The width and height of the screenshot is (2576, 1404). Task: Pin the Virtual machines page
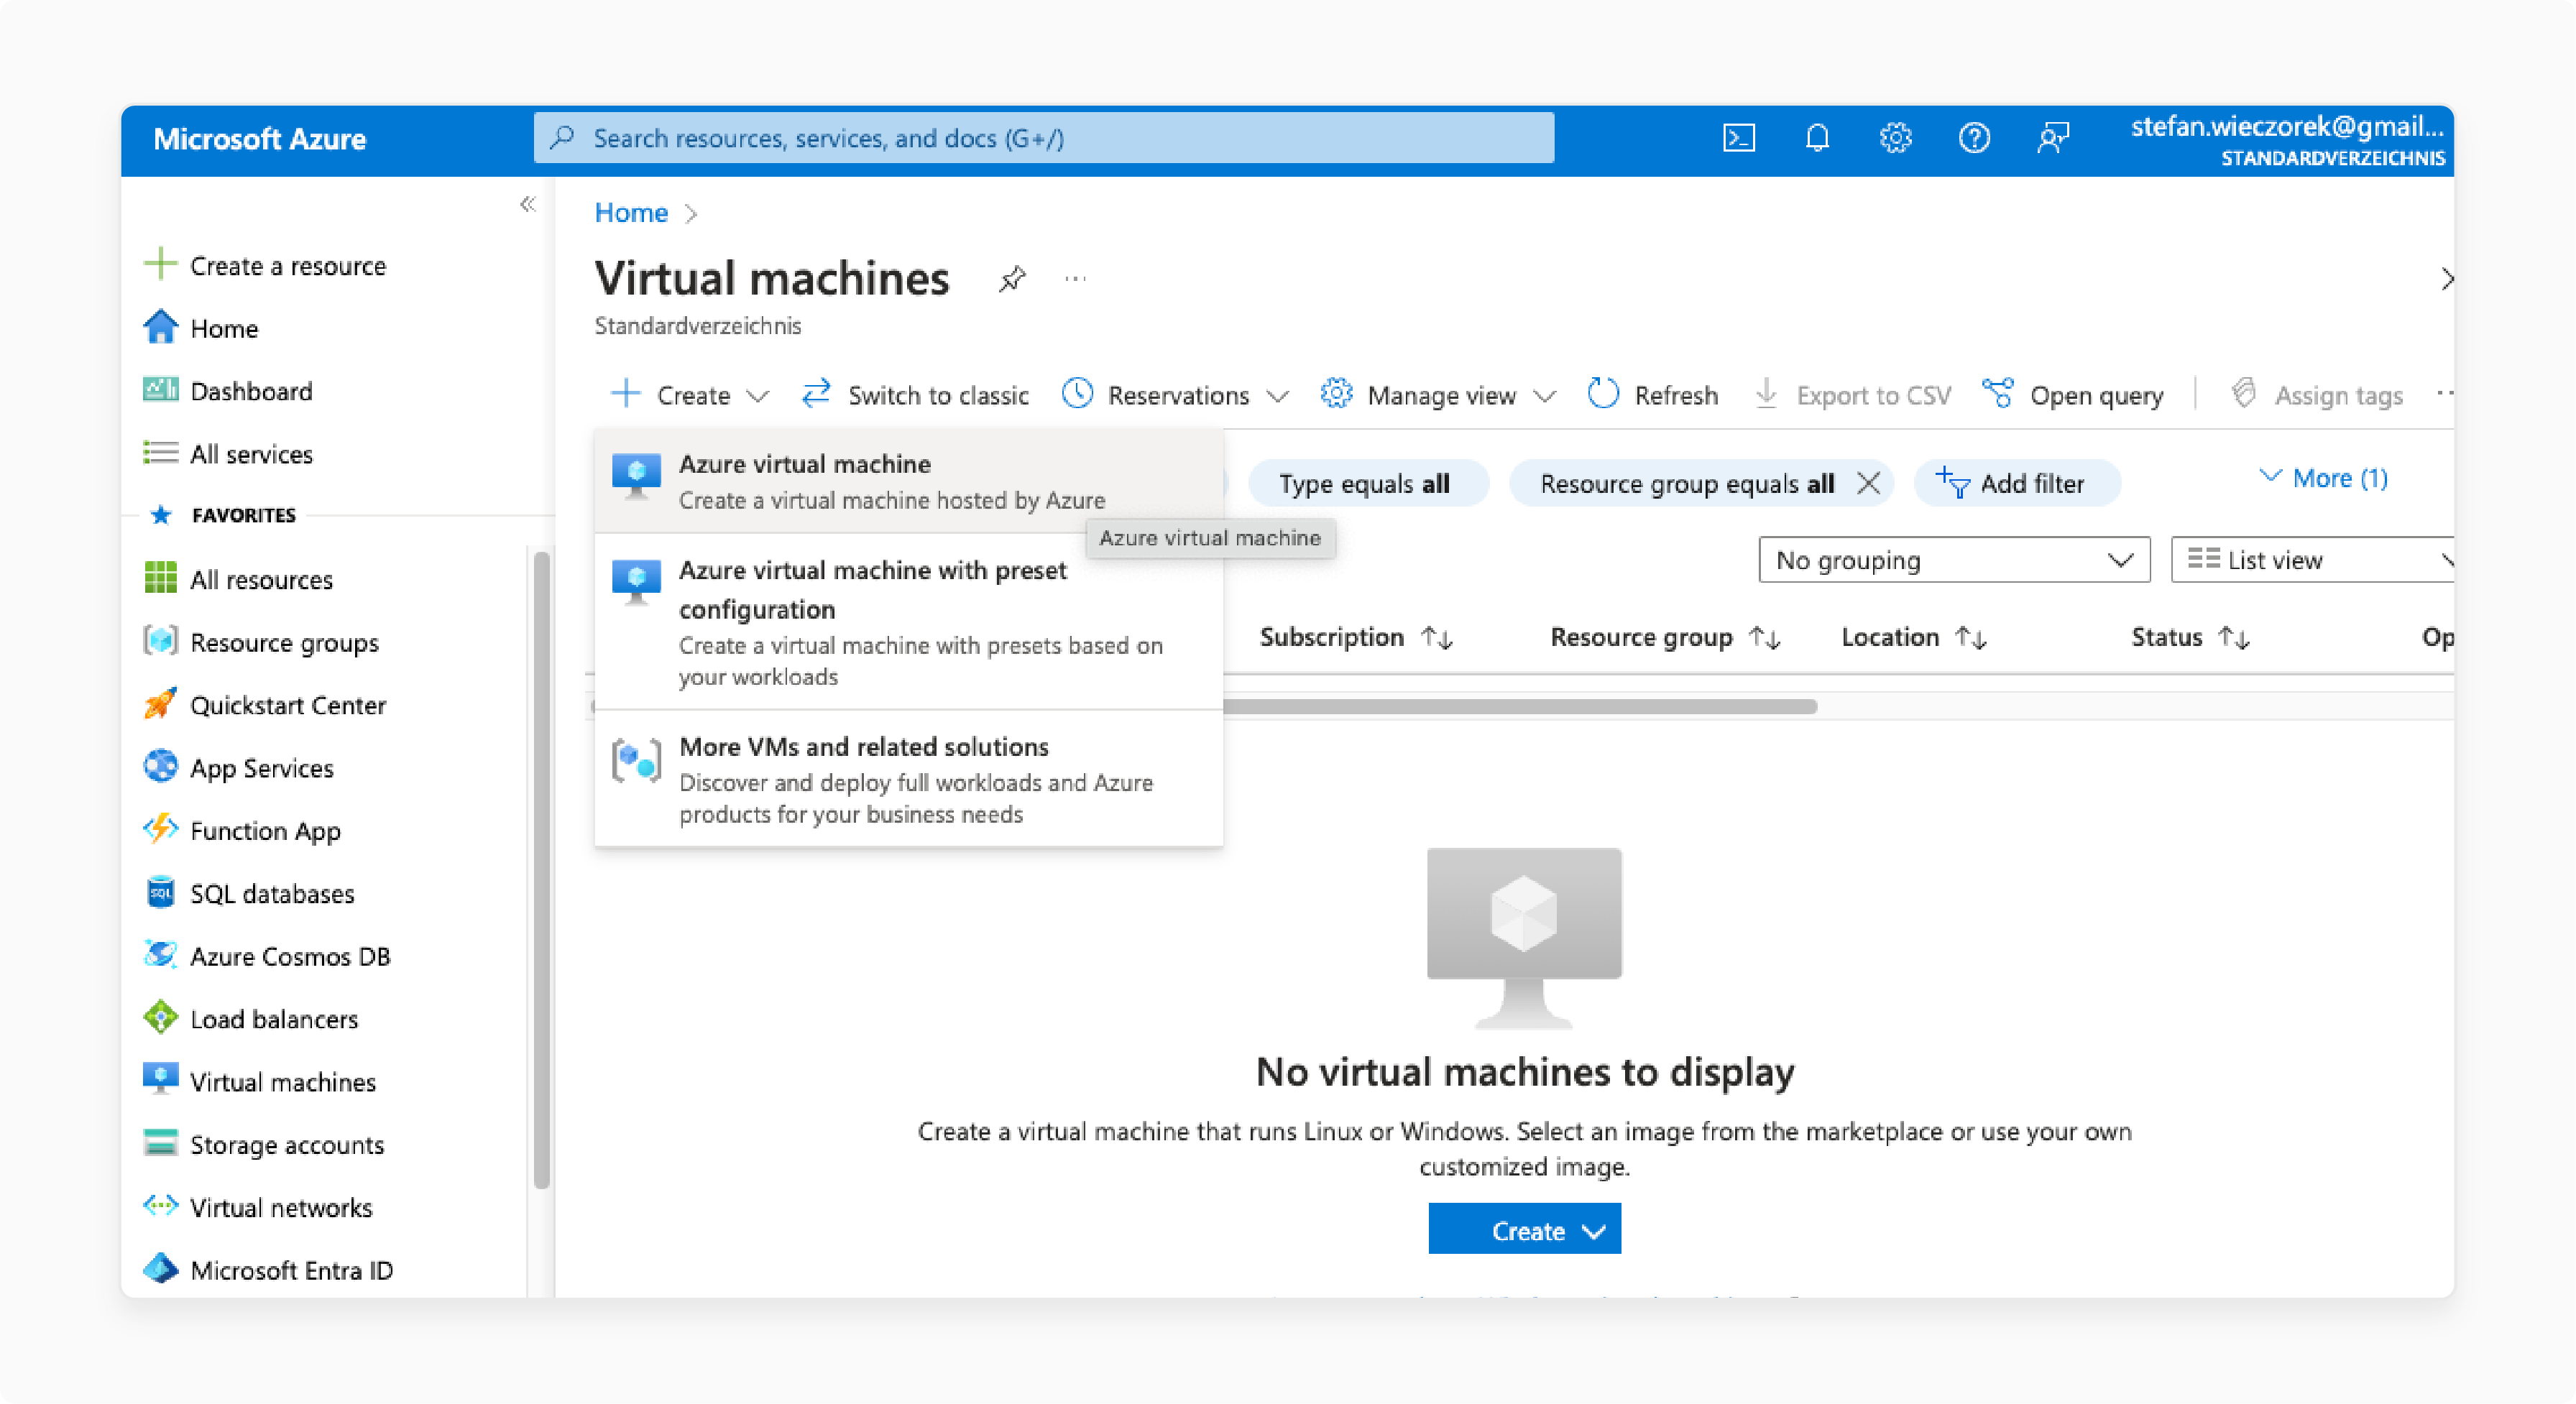tap(1012, 279)
